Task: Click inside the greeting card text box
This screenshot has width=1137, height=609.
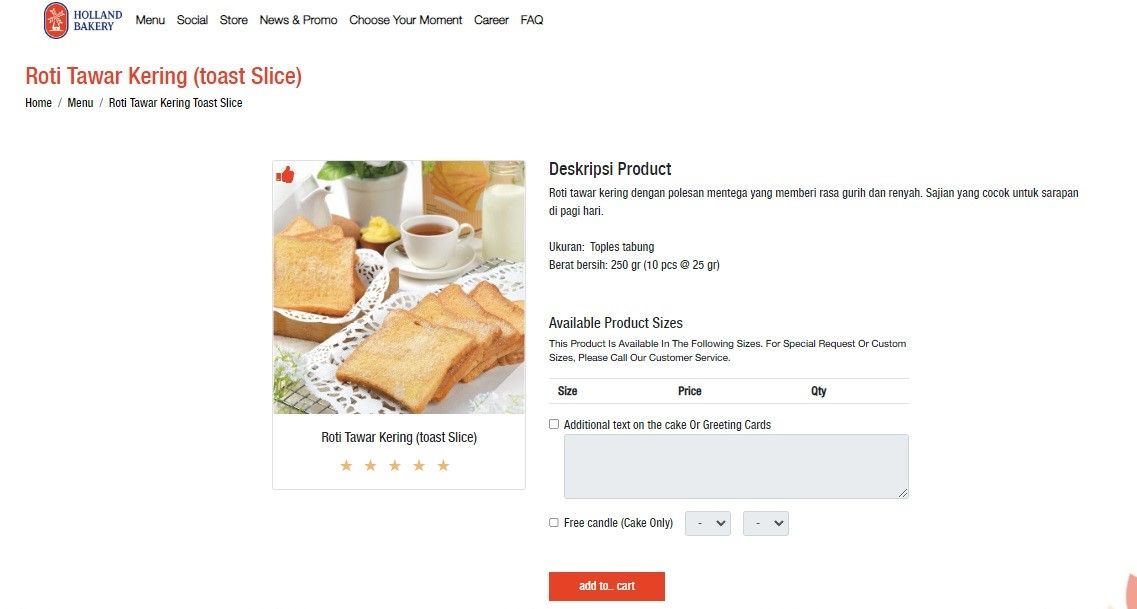Action: (x=735, y=465)
